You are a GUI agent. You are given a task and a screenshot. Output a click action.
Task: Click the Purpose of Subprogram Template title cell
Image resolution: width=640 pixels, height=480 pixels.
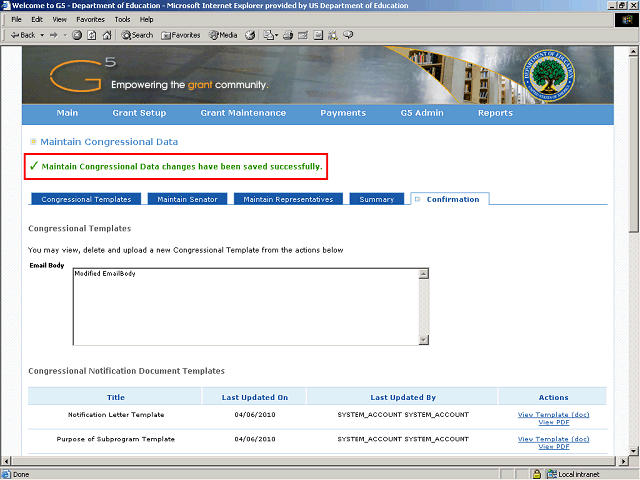(116, 439)
